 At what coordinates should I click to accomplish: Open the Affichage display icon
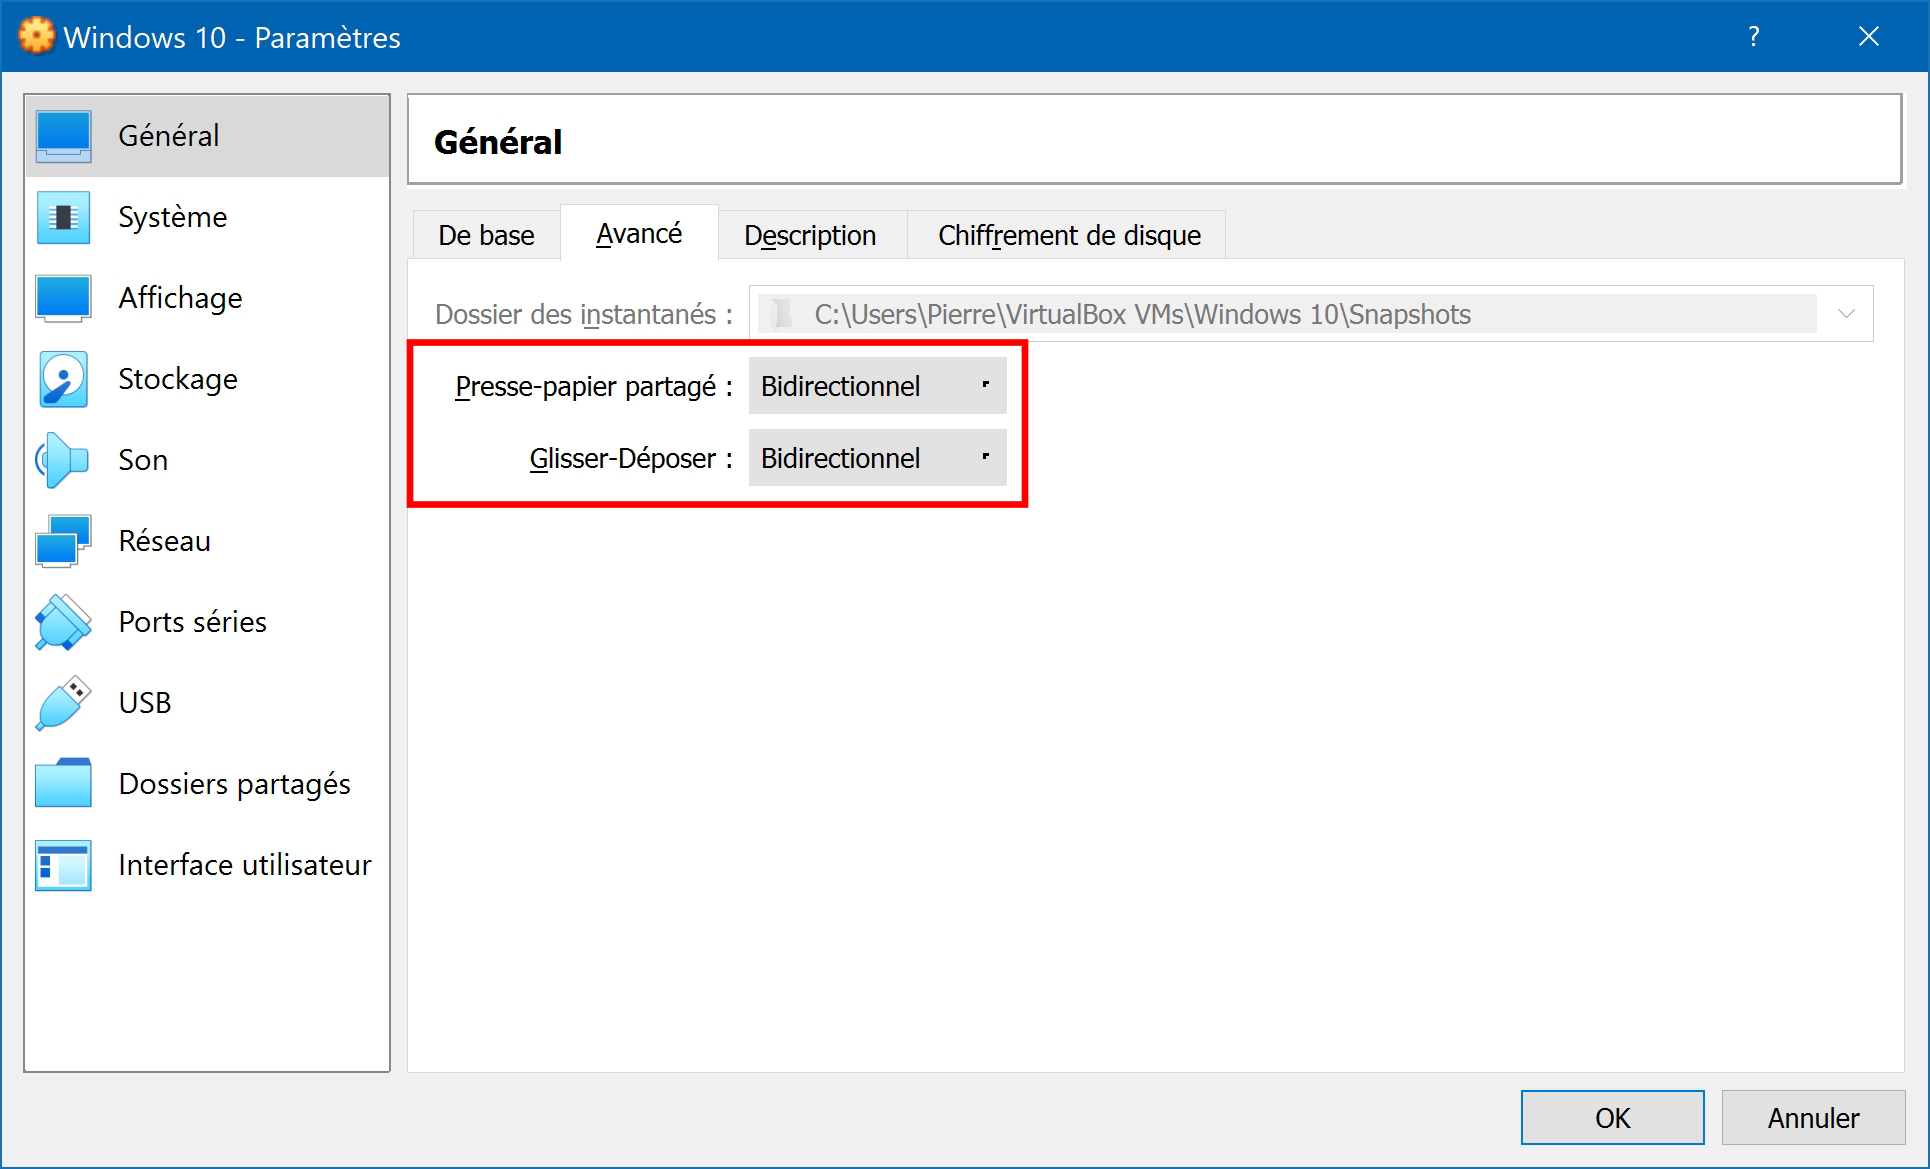tap(63, 298)
